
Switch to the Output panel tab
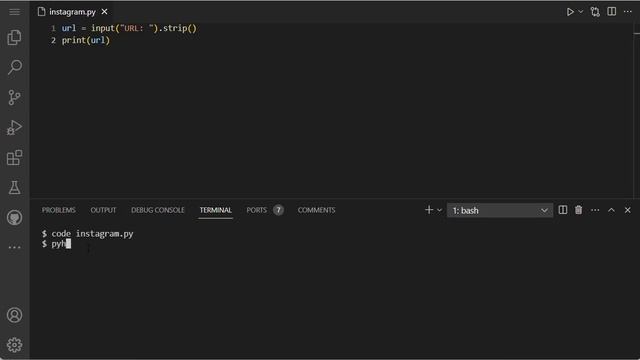click(103, 210)
